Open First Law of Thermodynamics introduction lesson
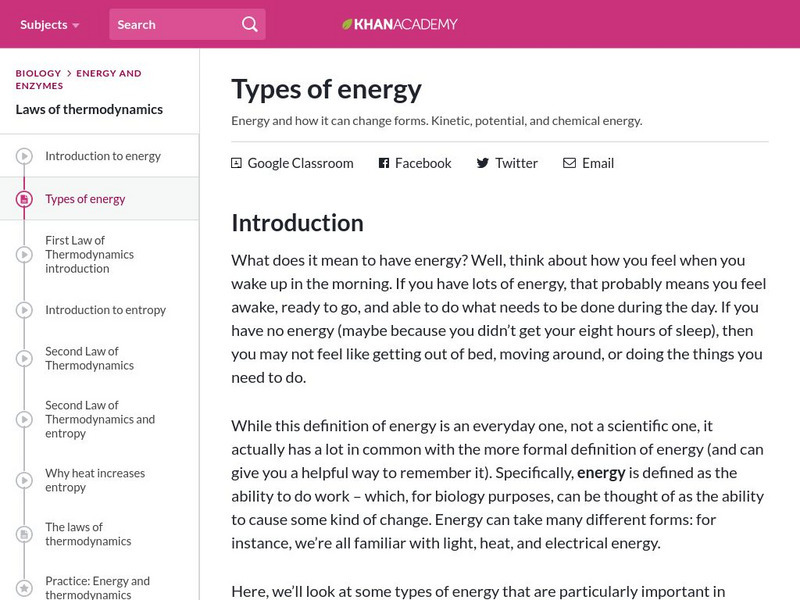This screenshot has width=800, height=600. pyautogui.click(x=89, y=254)
